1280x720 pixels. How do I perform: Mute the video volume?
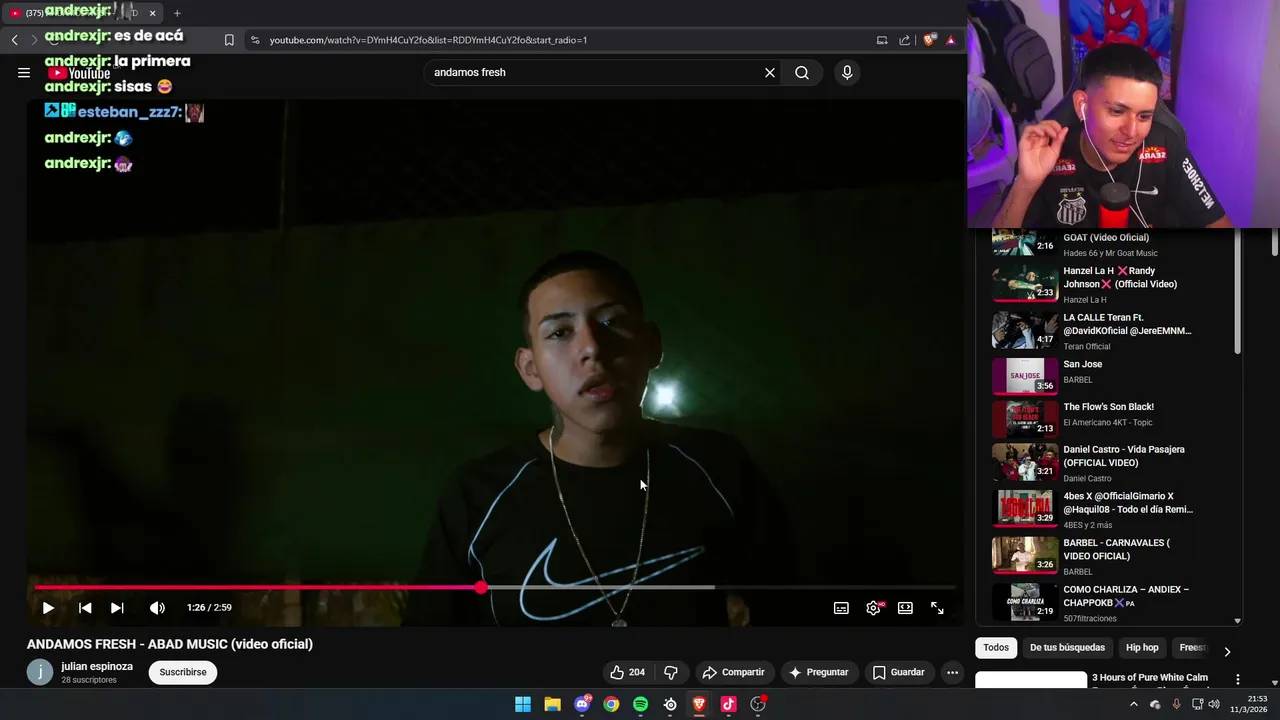(x=157, y=607)
